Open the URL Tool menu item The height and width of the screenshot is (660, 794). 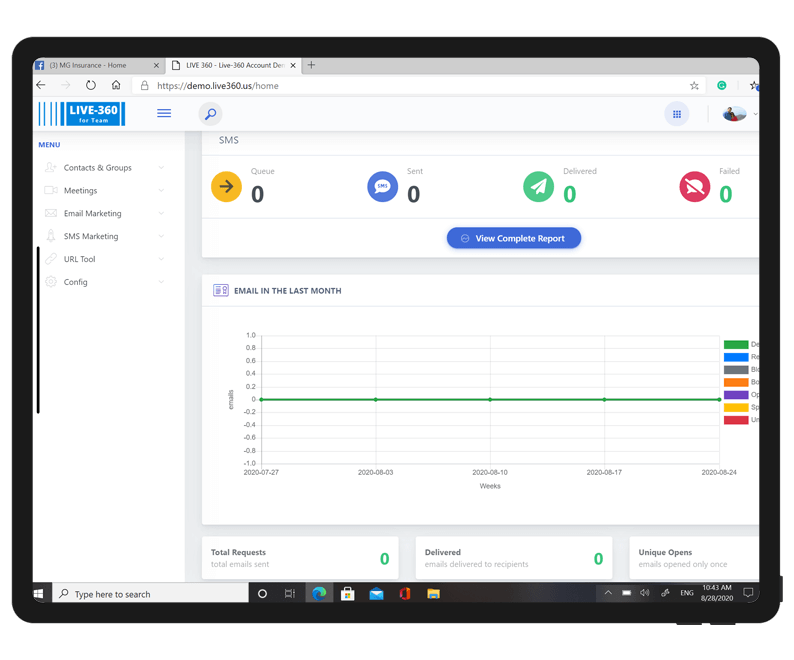point(79,260)
